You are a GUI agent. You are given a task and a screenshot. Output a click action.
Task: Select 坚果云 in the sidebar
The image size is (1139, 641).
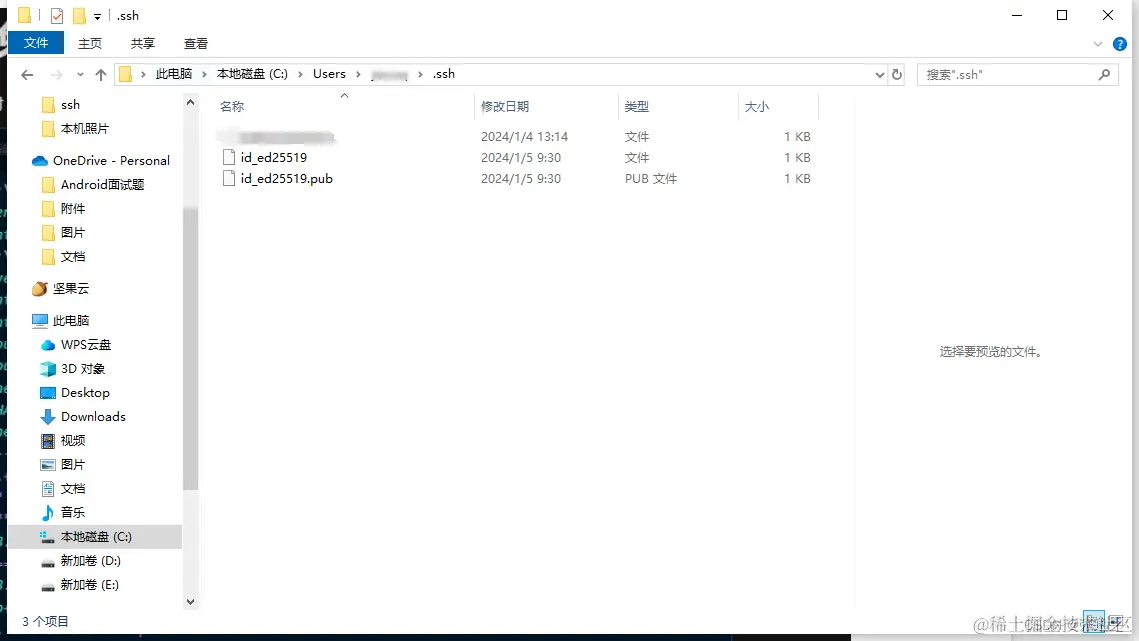70,289
